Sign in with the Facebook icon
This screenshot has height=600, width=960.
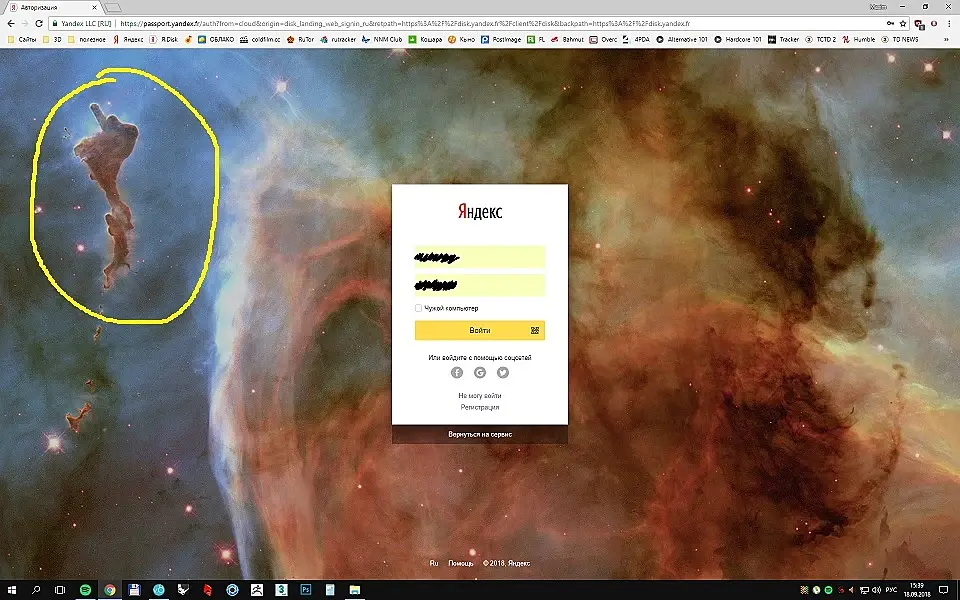click(x=457, y=372)
